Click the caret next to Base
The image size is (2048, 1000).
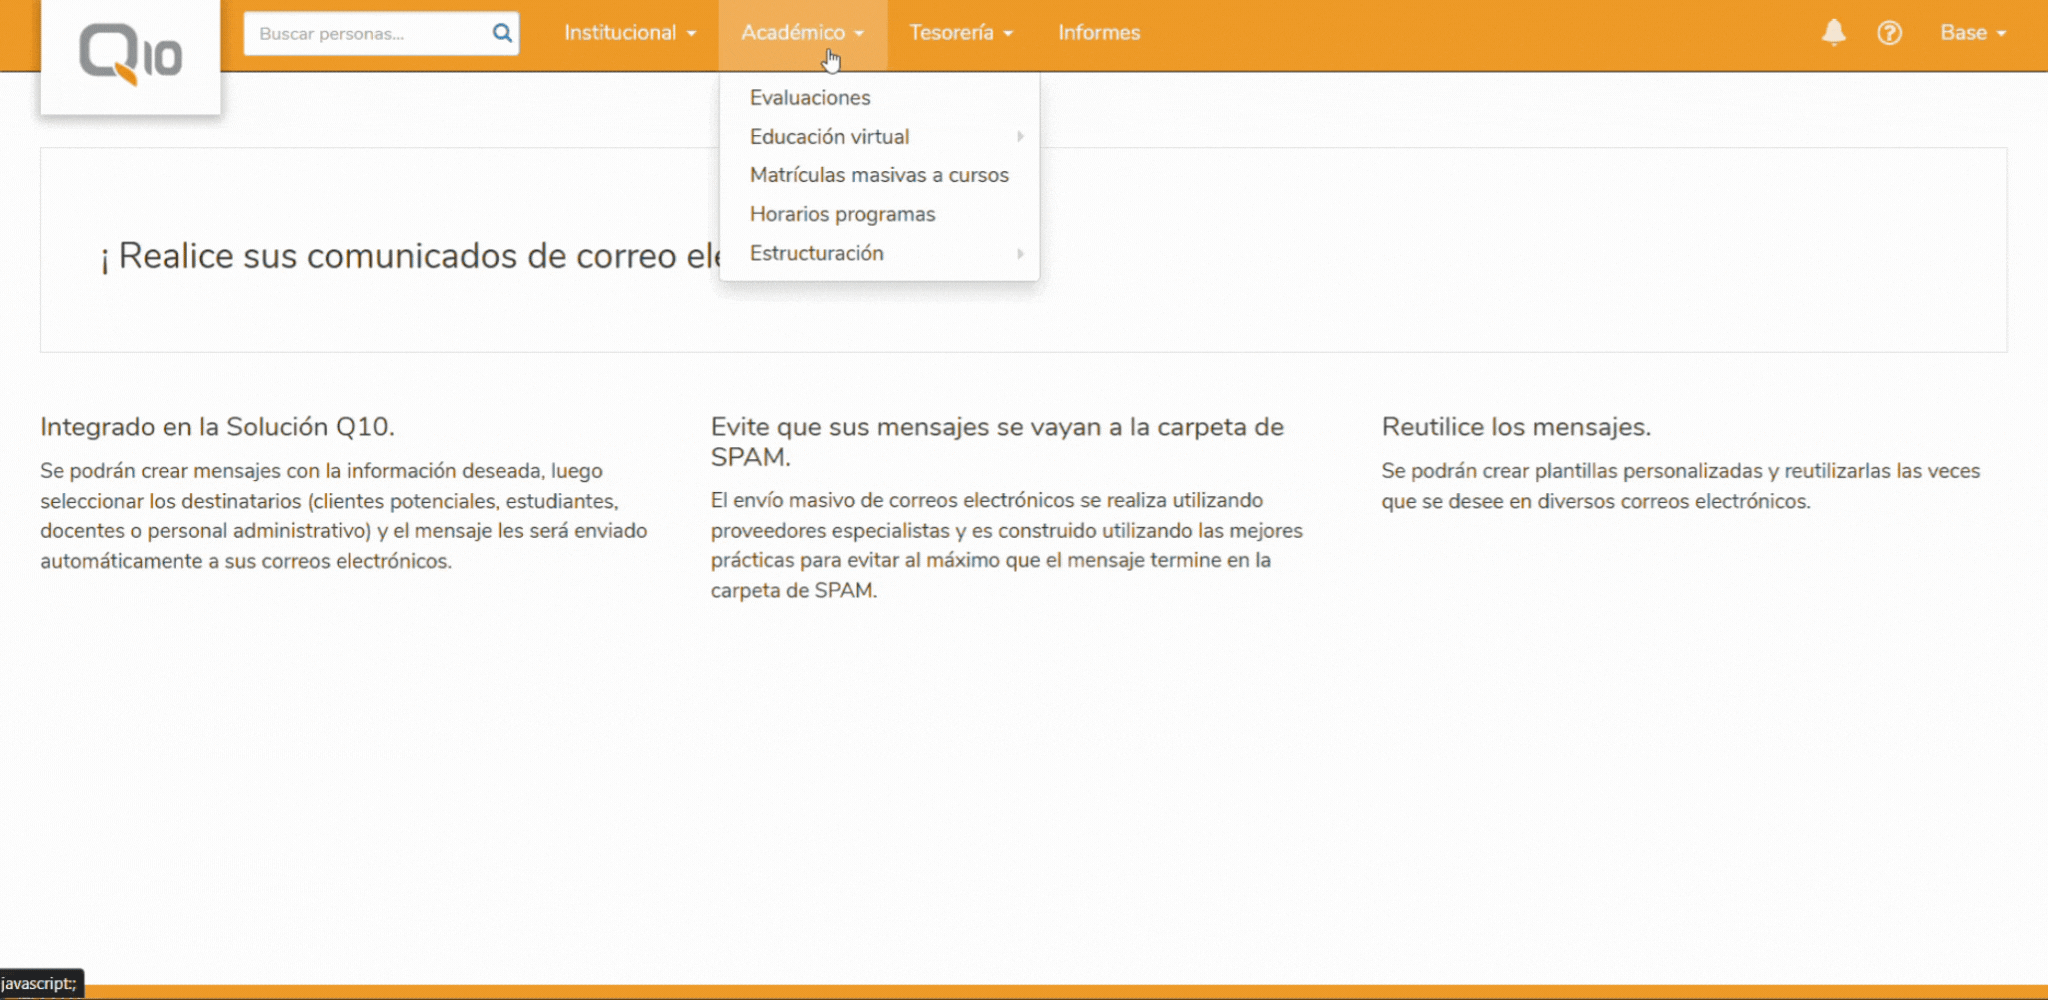pos(2001,34)
